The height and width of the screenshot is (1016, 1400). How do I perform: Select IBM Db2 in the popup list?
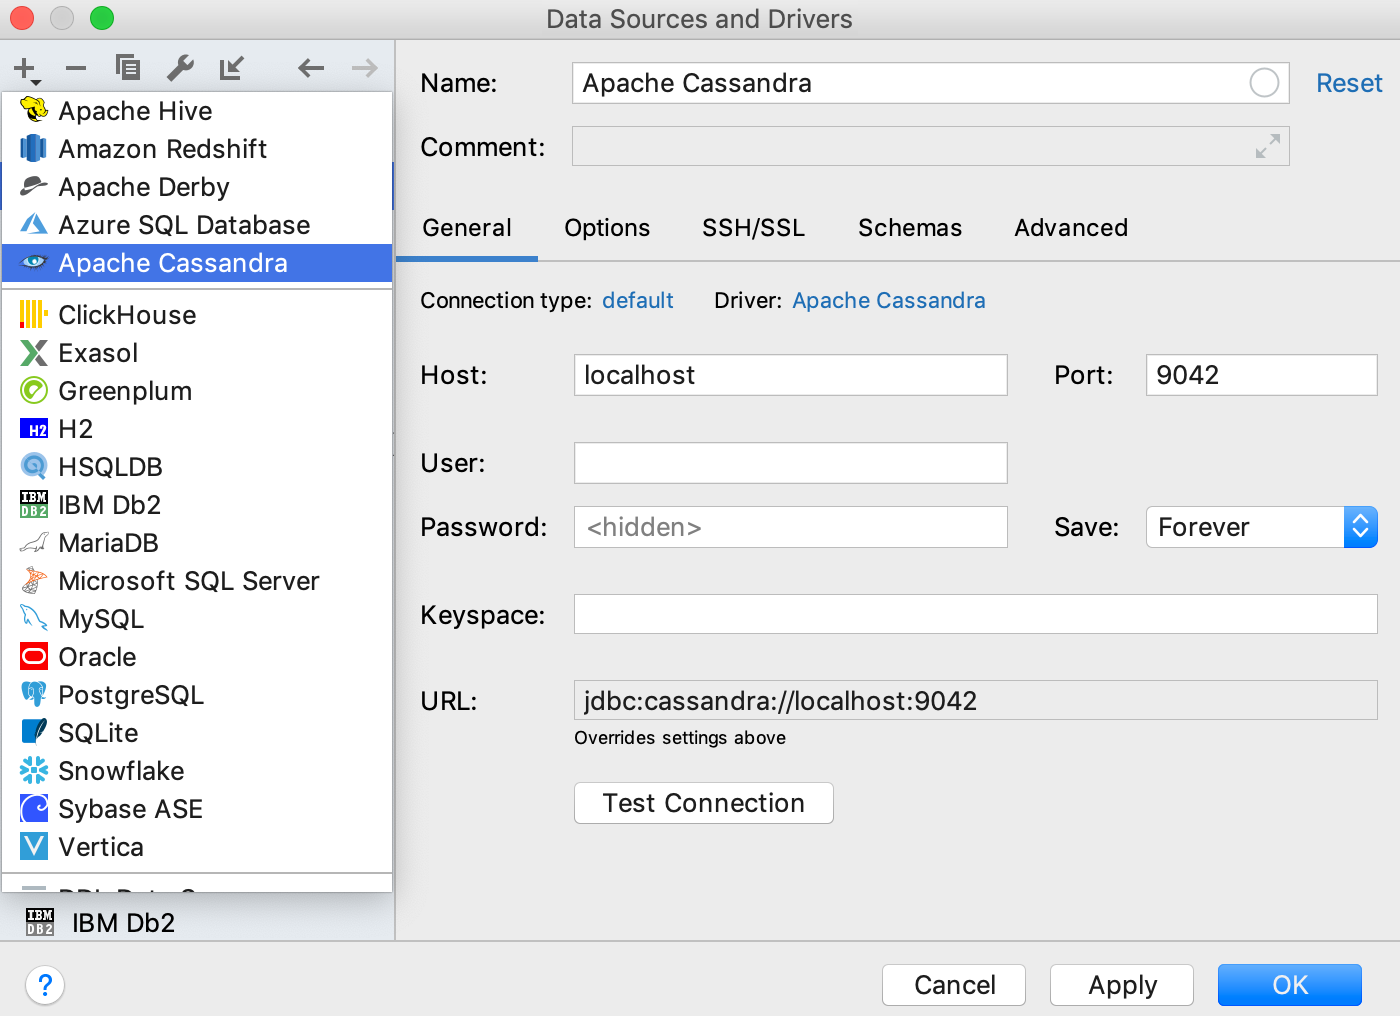coord(197,505)
